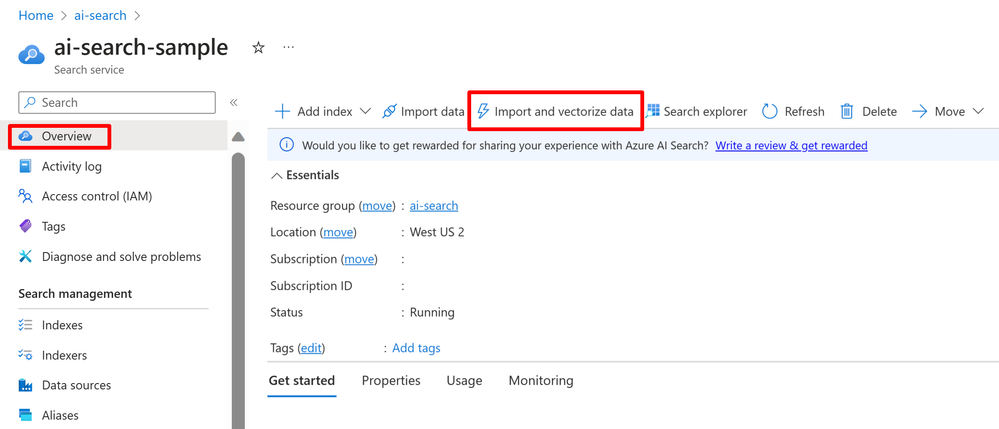Click the Indexers icon in sidebar
Screen dimensions: 999x429
coord(25,355)
